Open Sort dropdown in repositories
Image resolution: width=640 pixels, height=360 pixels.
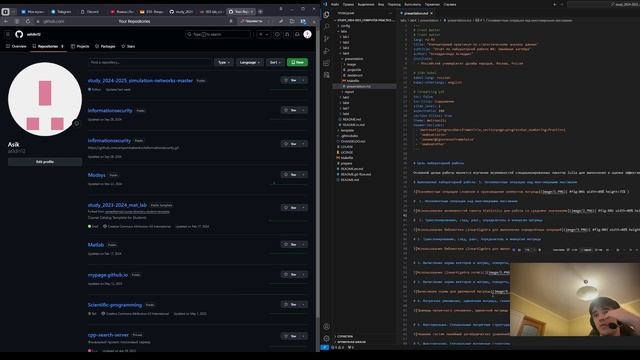click(x=275, y=62)
